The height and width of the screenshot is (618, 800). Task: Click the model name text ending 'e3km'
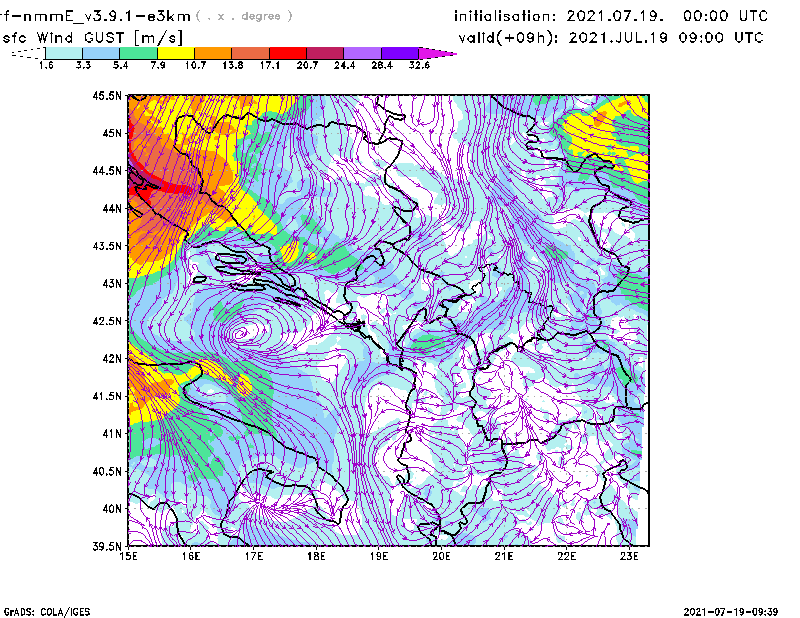pos(95,16)
